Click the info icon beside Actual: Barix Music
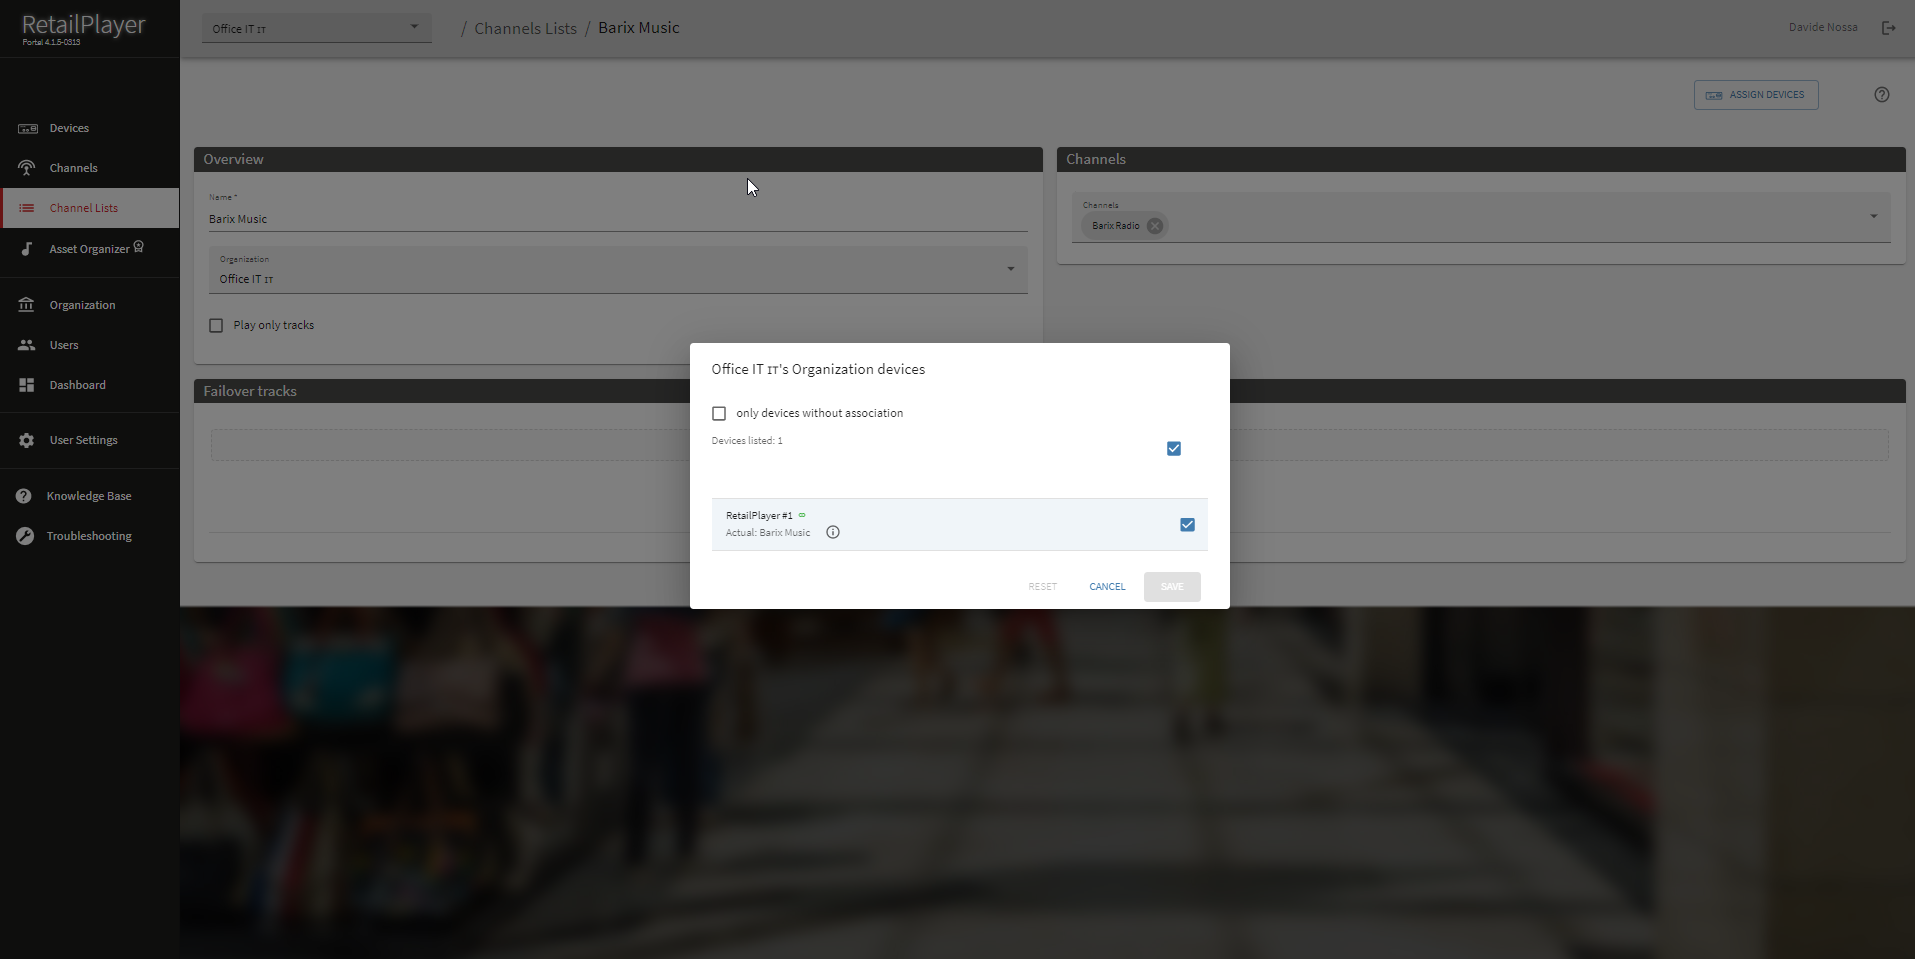This screenshot has height=959, width=1915. pos(833,532)
